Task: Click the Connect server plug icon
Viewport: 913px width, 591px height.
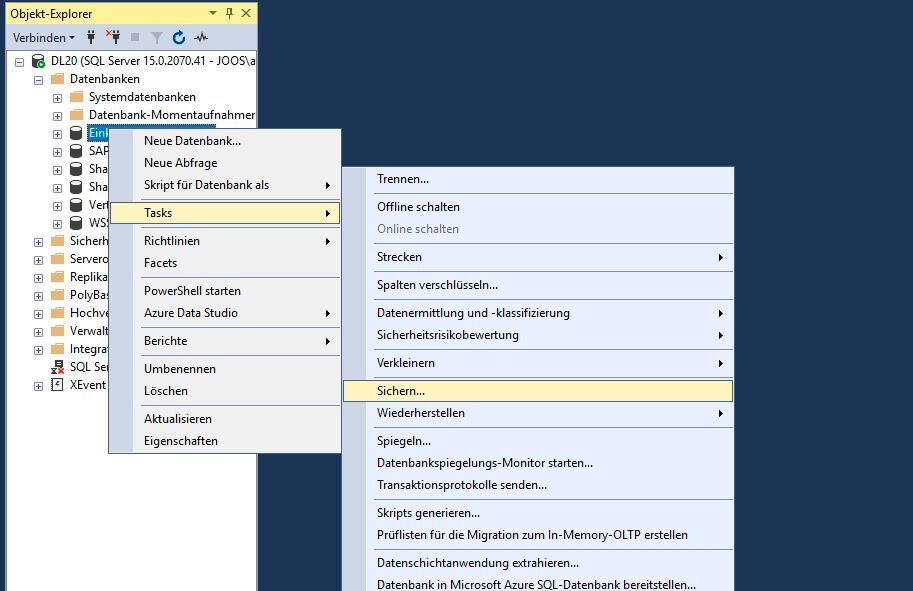Action: 90,37
